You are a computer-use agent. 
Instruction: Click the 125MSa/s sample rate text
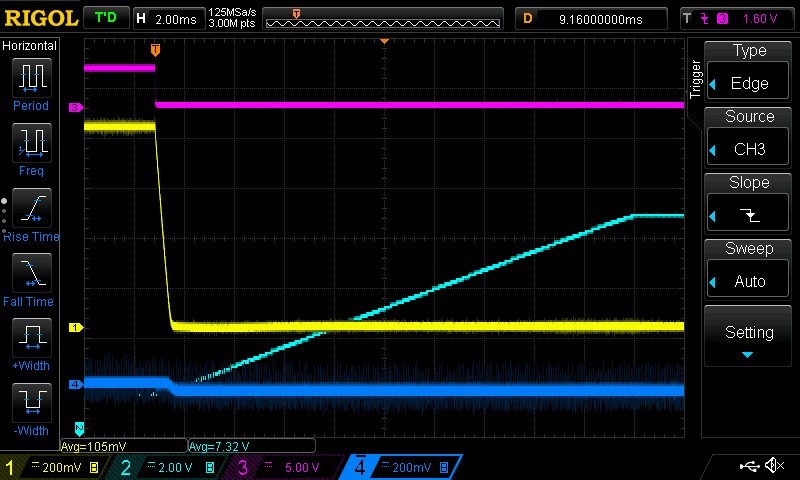click(x=232, y=13)
